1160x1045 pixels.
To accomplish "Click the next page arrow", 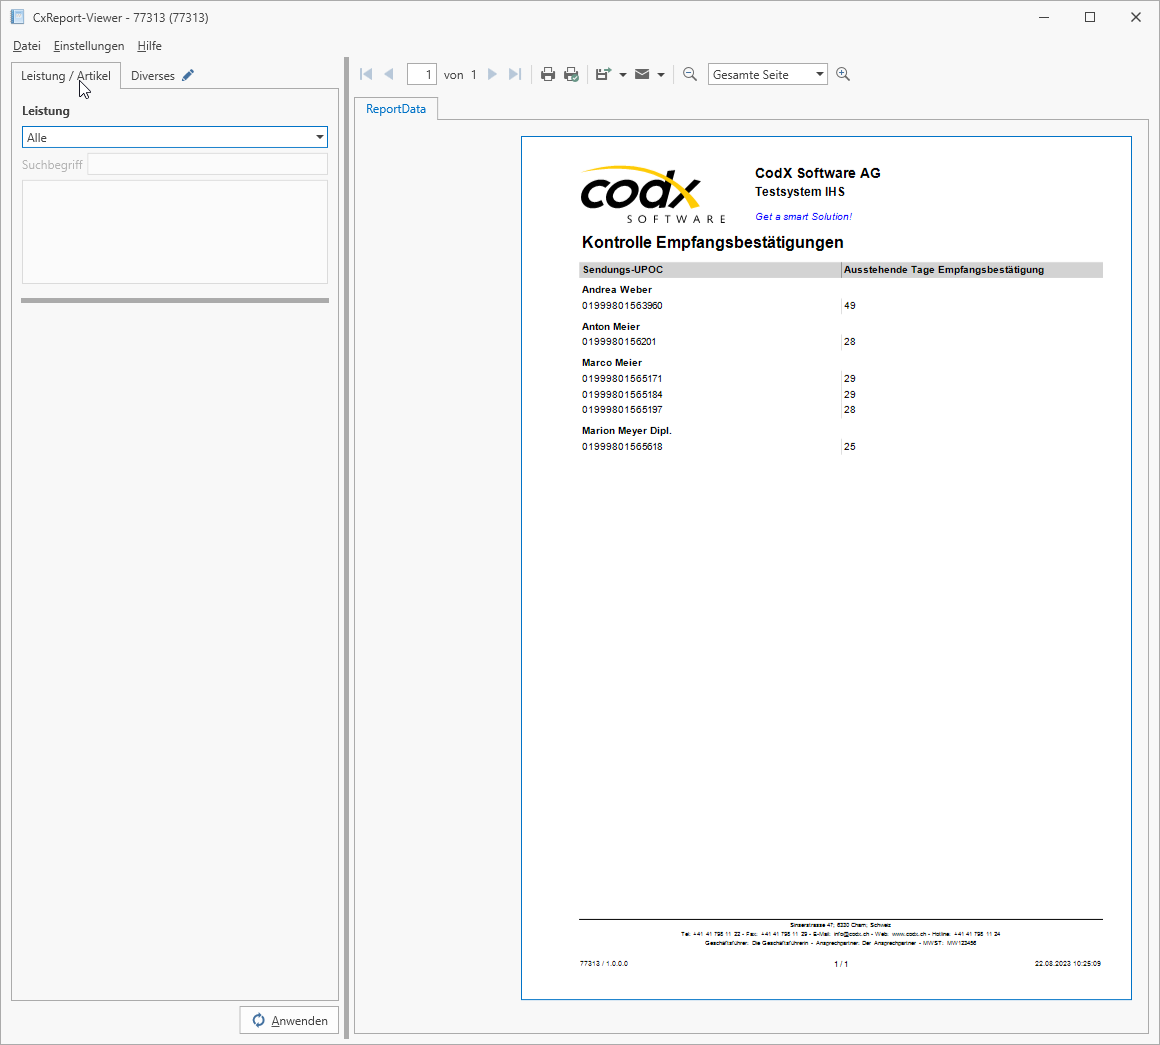I will coord(492,73).
